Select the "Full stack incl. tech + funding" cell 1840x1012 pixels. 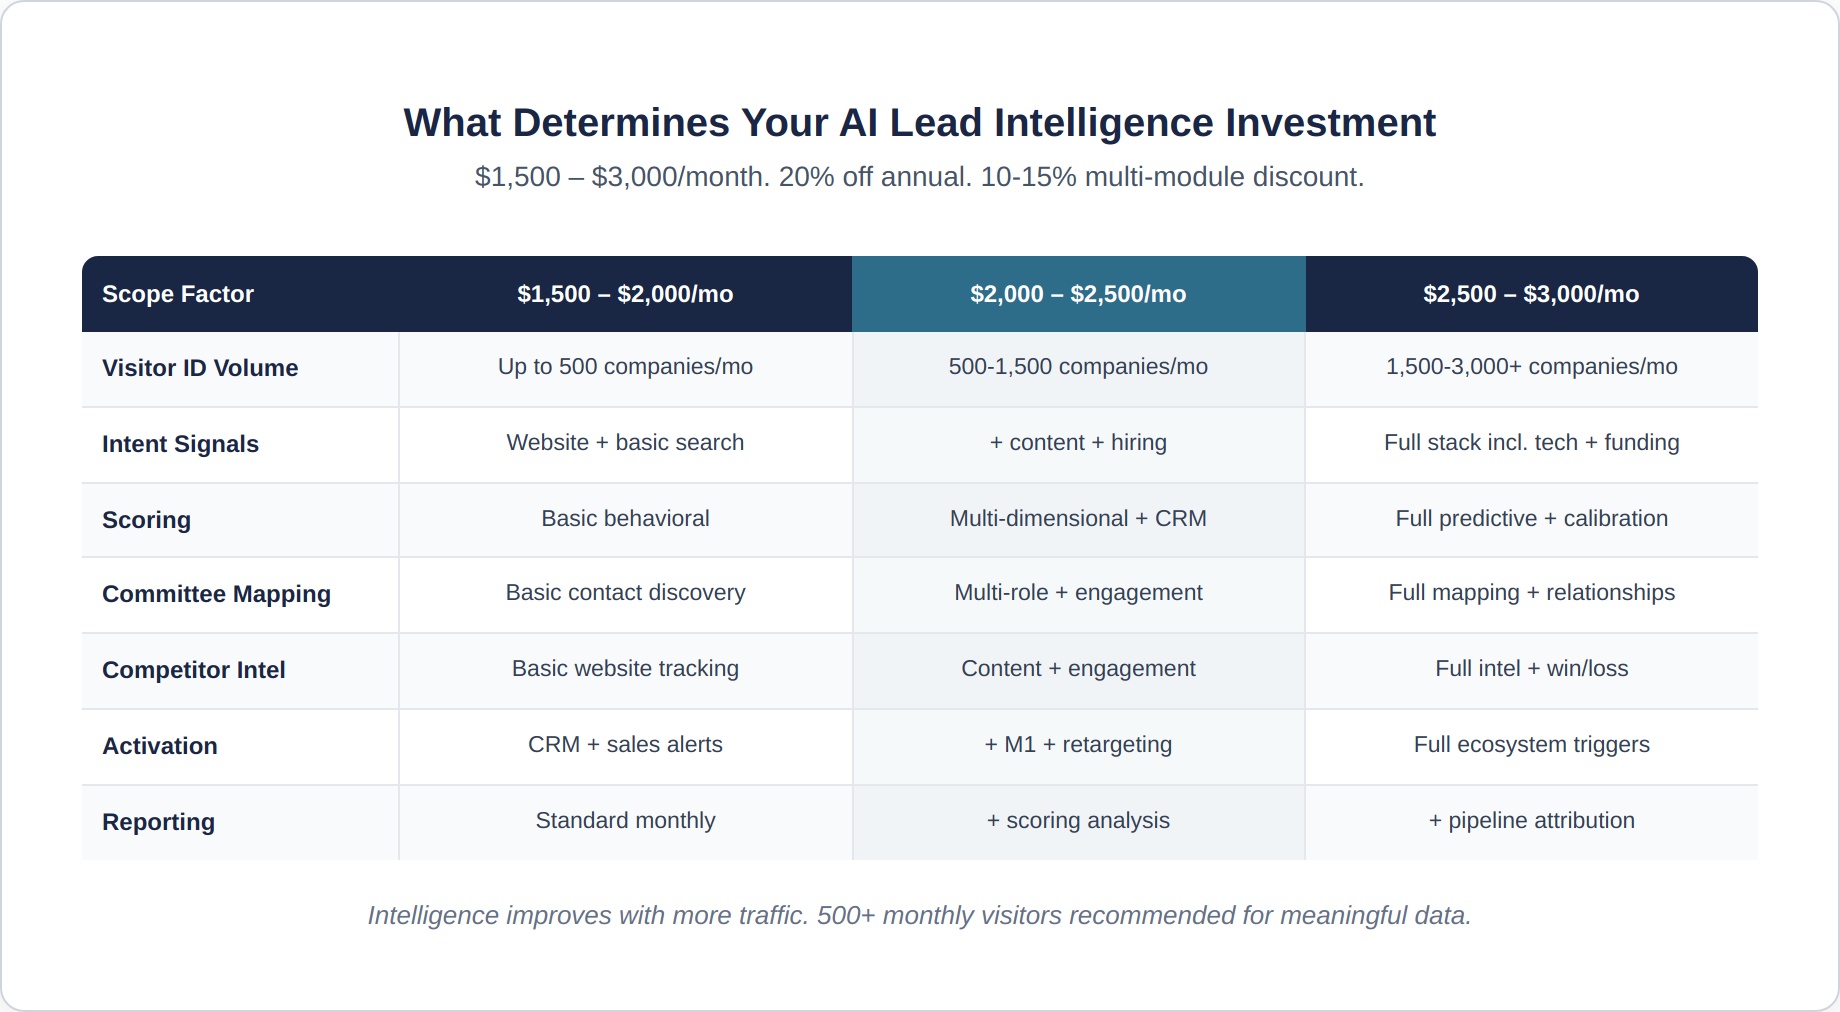click(1531, 443)
